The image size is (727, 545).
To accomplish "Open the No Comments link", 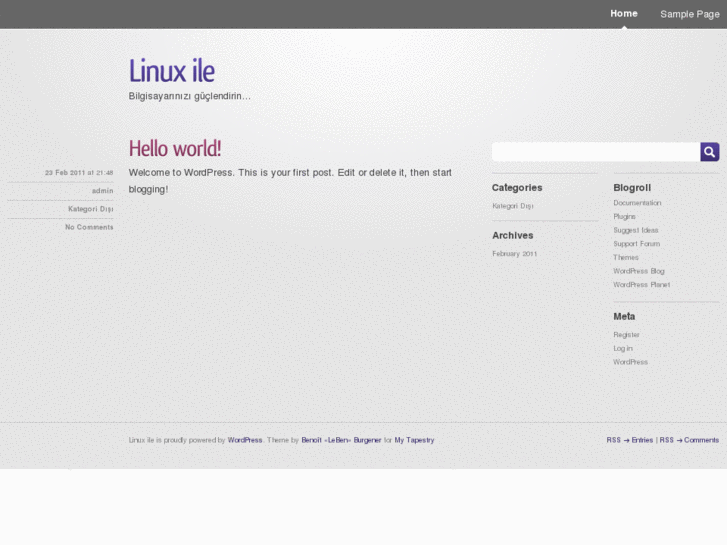I will tap(89, 227).
